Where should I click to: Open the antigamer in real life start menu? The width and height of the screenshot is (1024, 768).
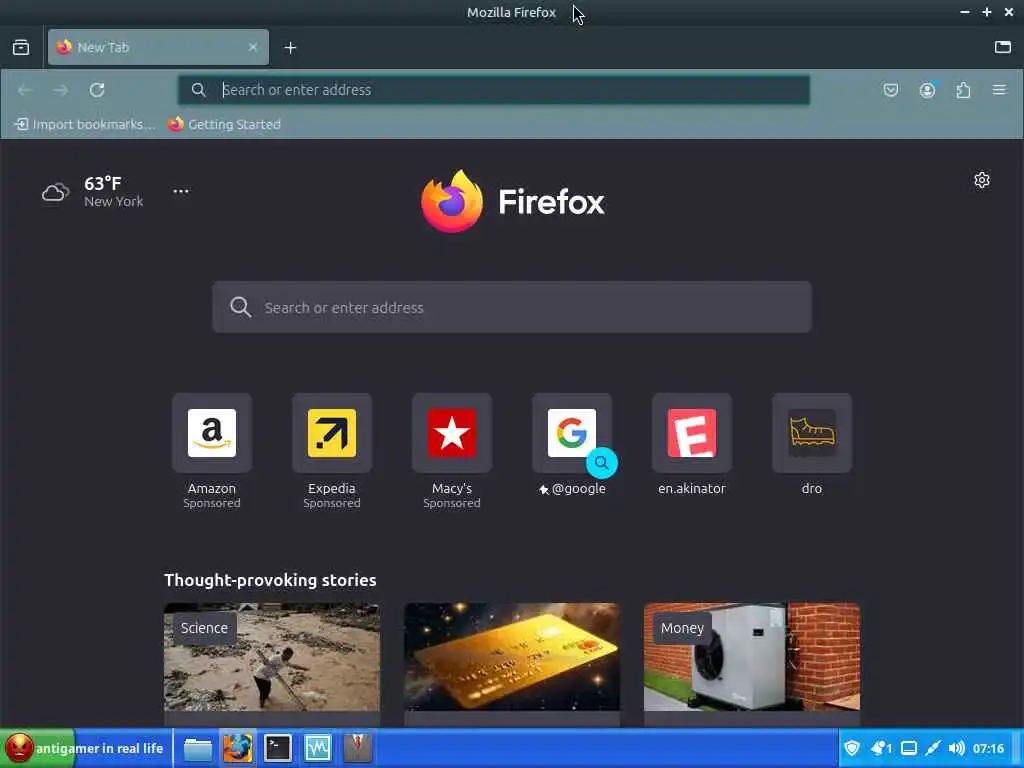click(x=84, y=748)
